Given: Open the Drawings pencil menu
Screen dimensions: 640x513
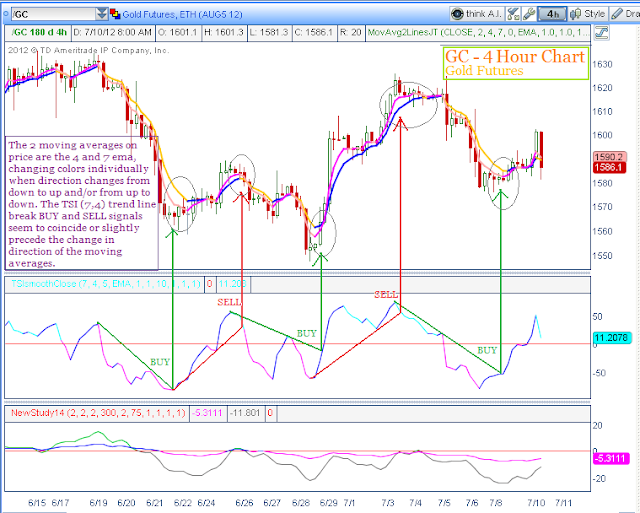Looking at the screenshot, I should [x=625, y=14].
